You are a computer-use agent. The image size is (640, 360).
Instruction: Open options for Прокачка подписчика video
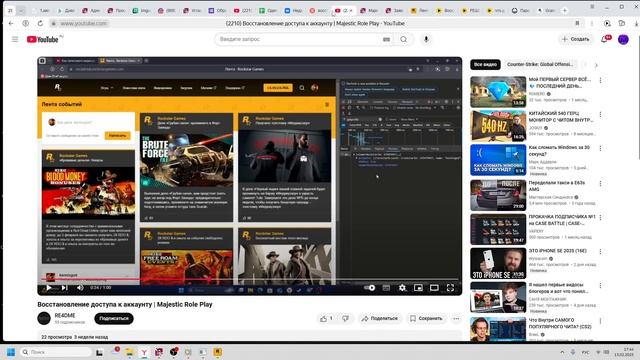(600, 218)
